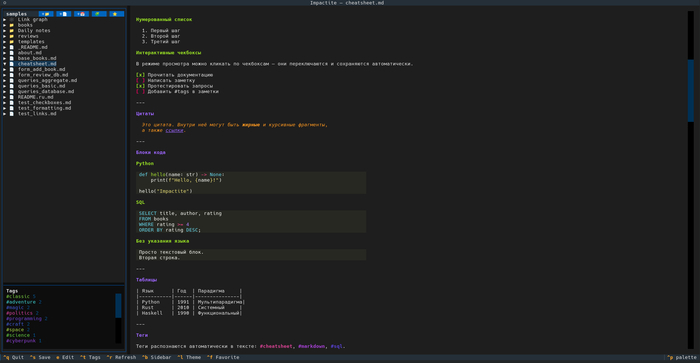
Task: Click the queries_basic.md file icon
Action: (12, 86)
